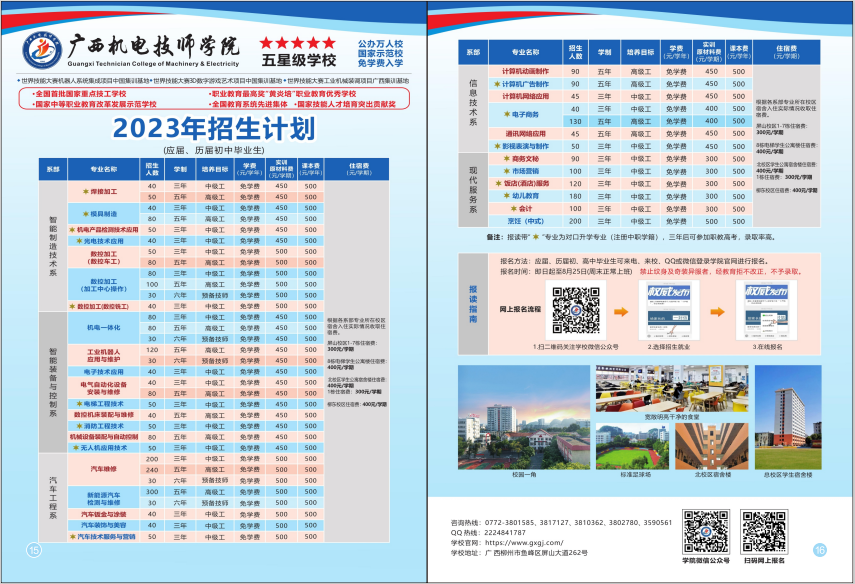Click the round college logo emblem
The image size is (855, 584).
(x=42, y=50)
